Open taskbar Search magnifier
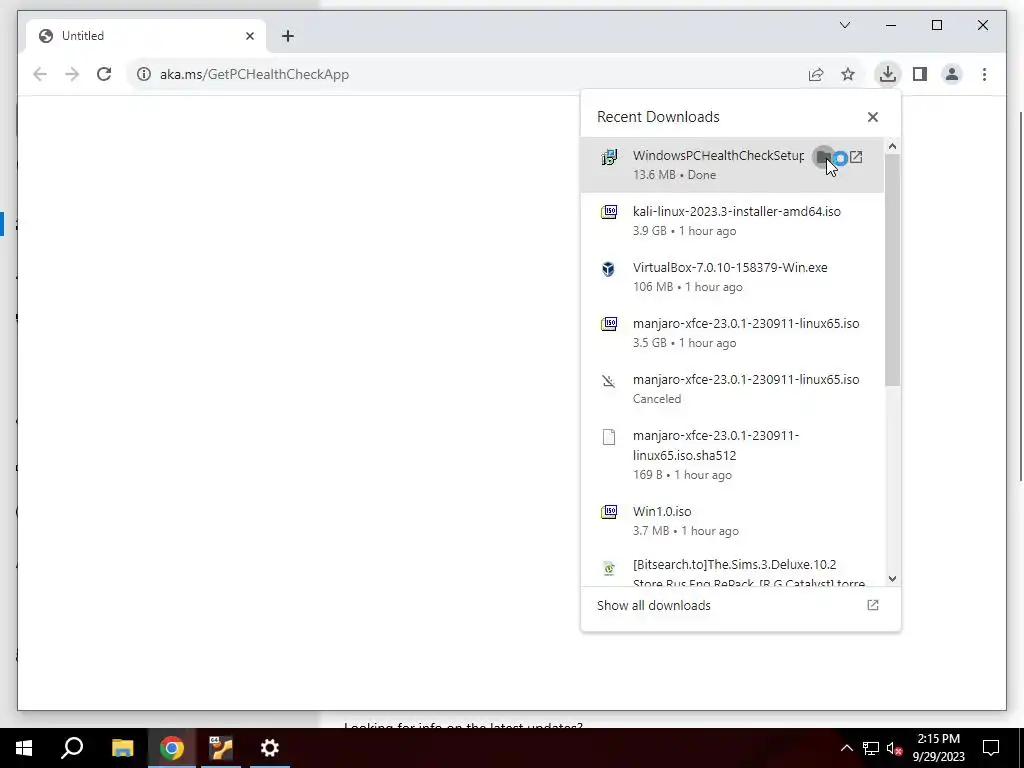 pos(72,748)
